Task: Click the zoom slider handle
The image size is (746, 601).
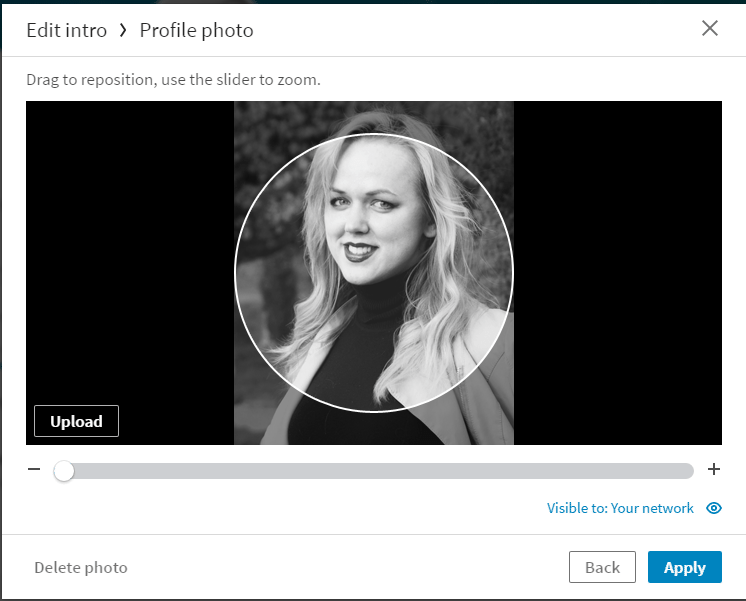Action: pos(64,471)
